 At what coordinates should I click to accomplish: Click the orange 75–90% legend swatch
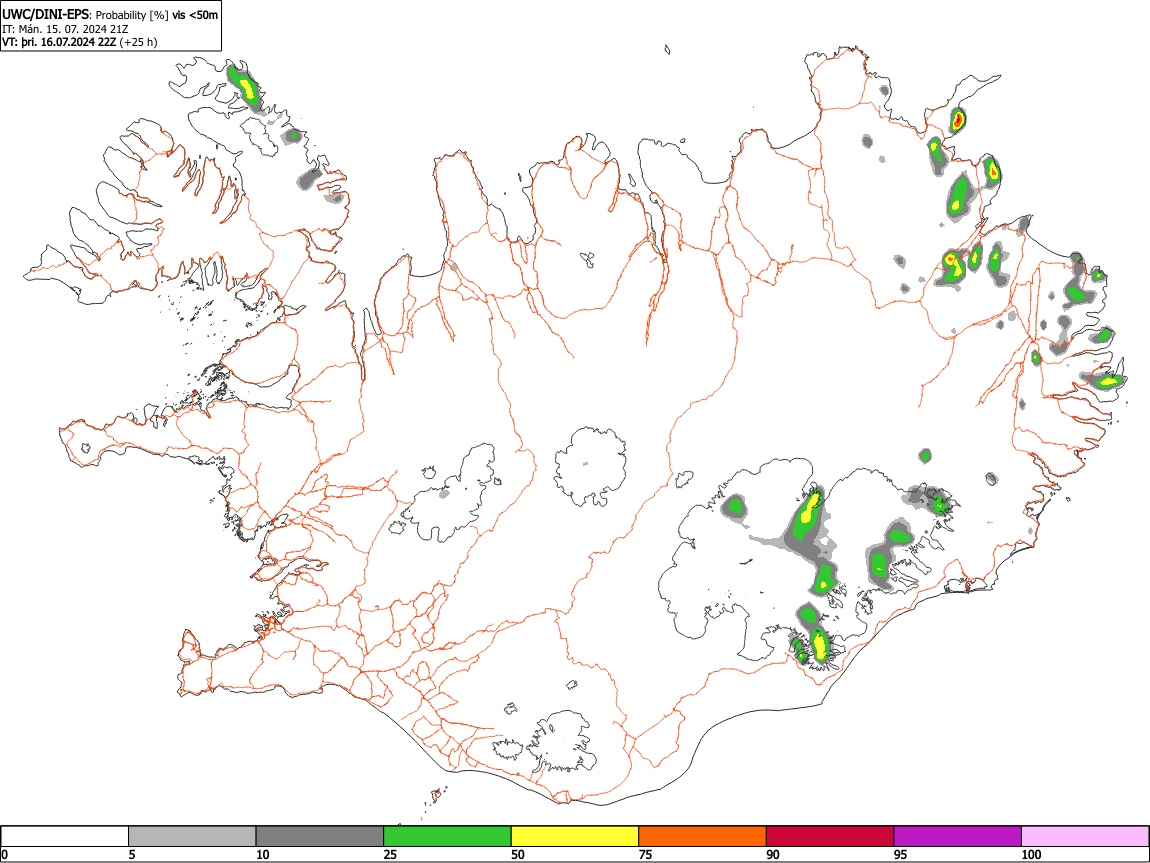click(x=703, y=837)
